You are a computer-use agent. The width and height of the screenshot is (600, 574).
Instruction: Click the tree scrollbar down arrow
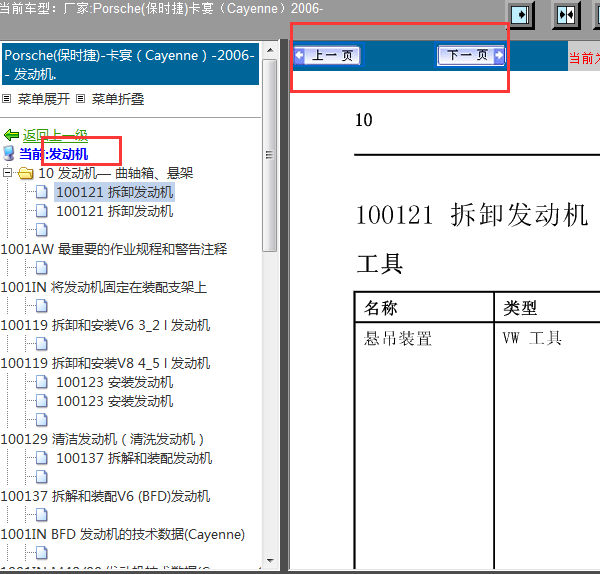(270, 561)
